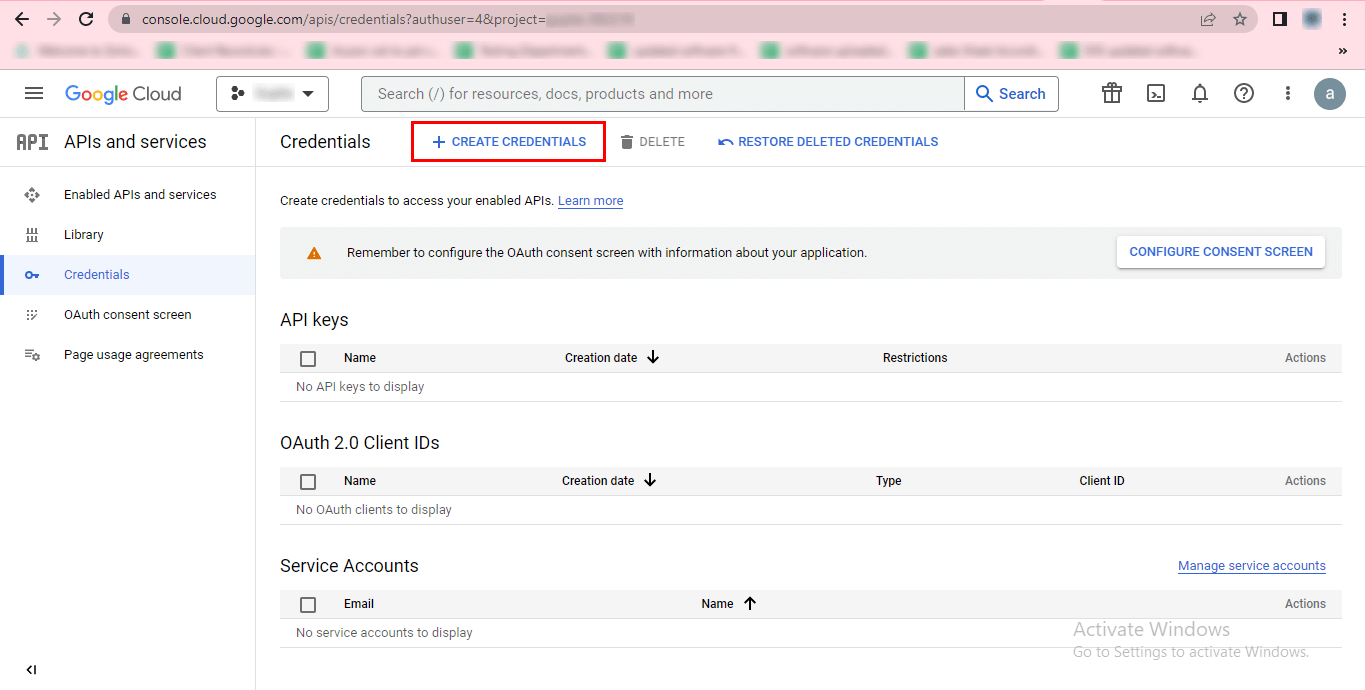Screen dimensions: 1365x690
Task: Select all Service Accounts checkbox
Action: pos(308,604)
